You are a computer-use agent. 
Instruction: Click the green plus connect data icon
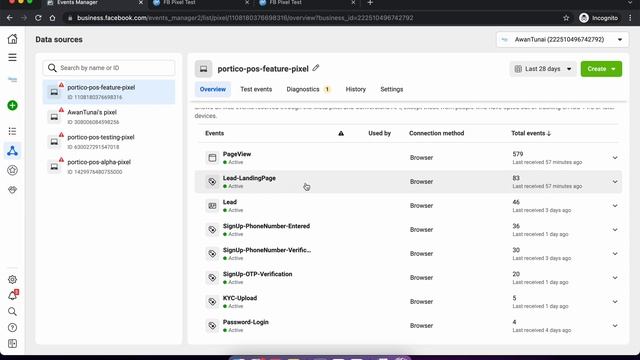[12, 105]
